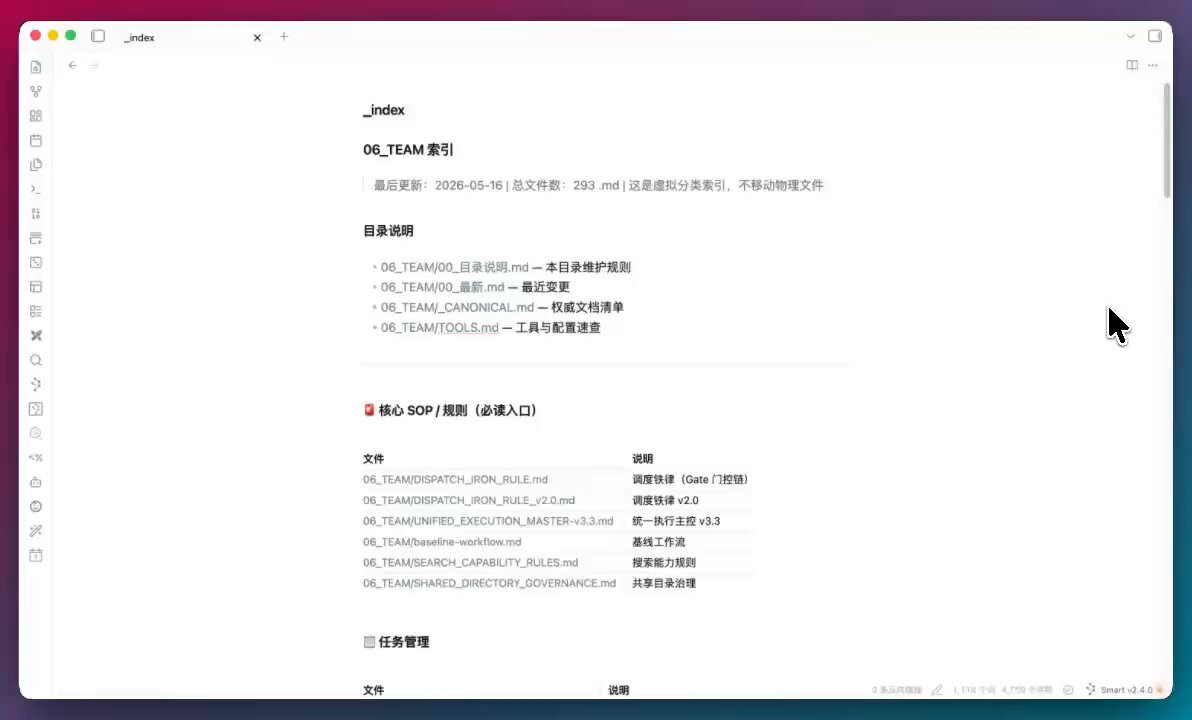
Task: Click the robot assistant icon
Action: click(x=36, y=482)
